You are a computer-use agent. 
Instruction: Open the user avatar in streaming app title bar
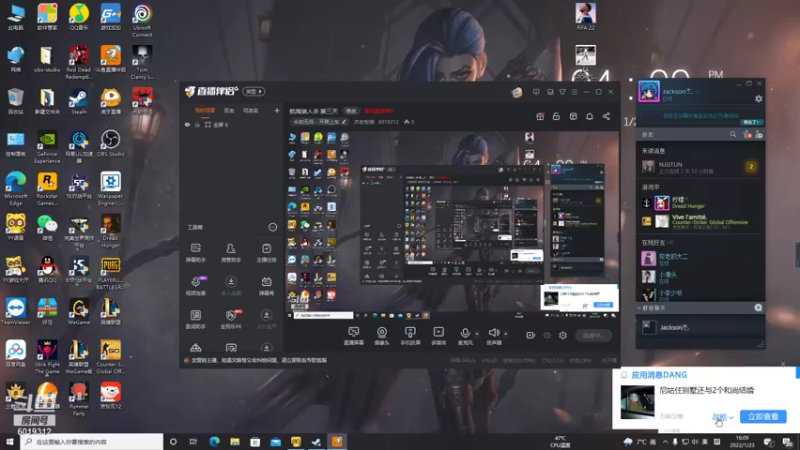[517, 92]
